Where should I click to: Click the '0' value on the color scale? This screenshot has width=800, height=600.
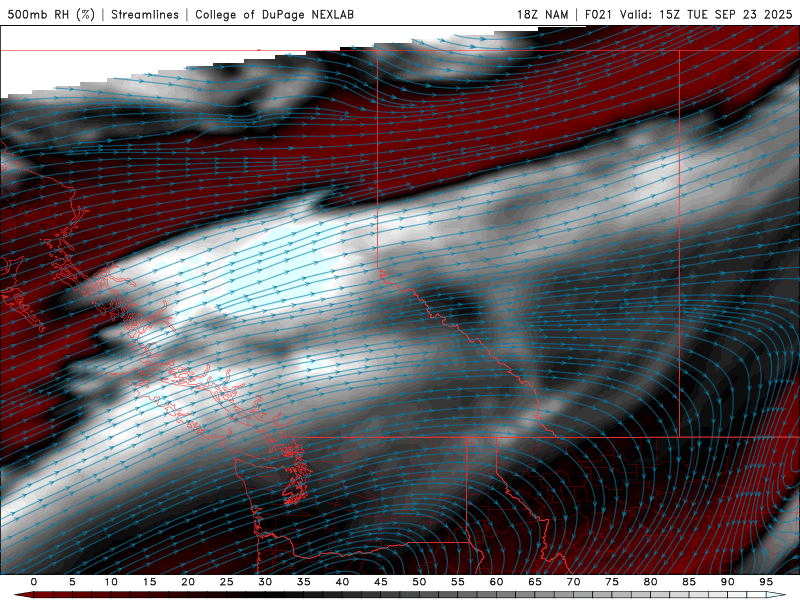click(x=34, y=582)
